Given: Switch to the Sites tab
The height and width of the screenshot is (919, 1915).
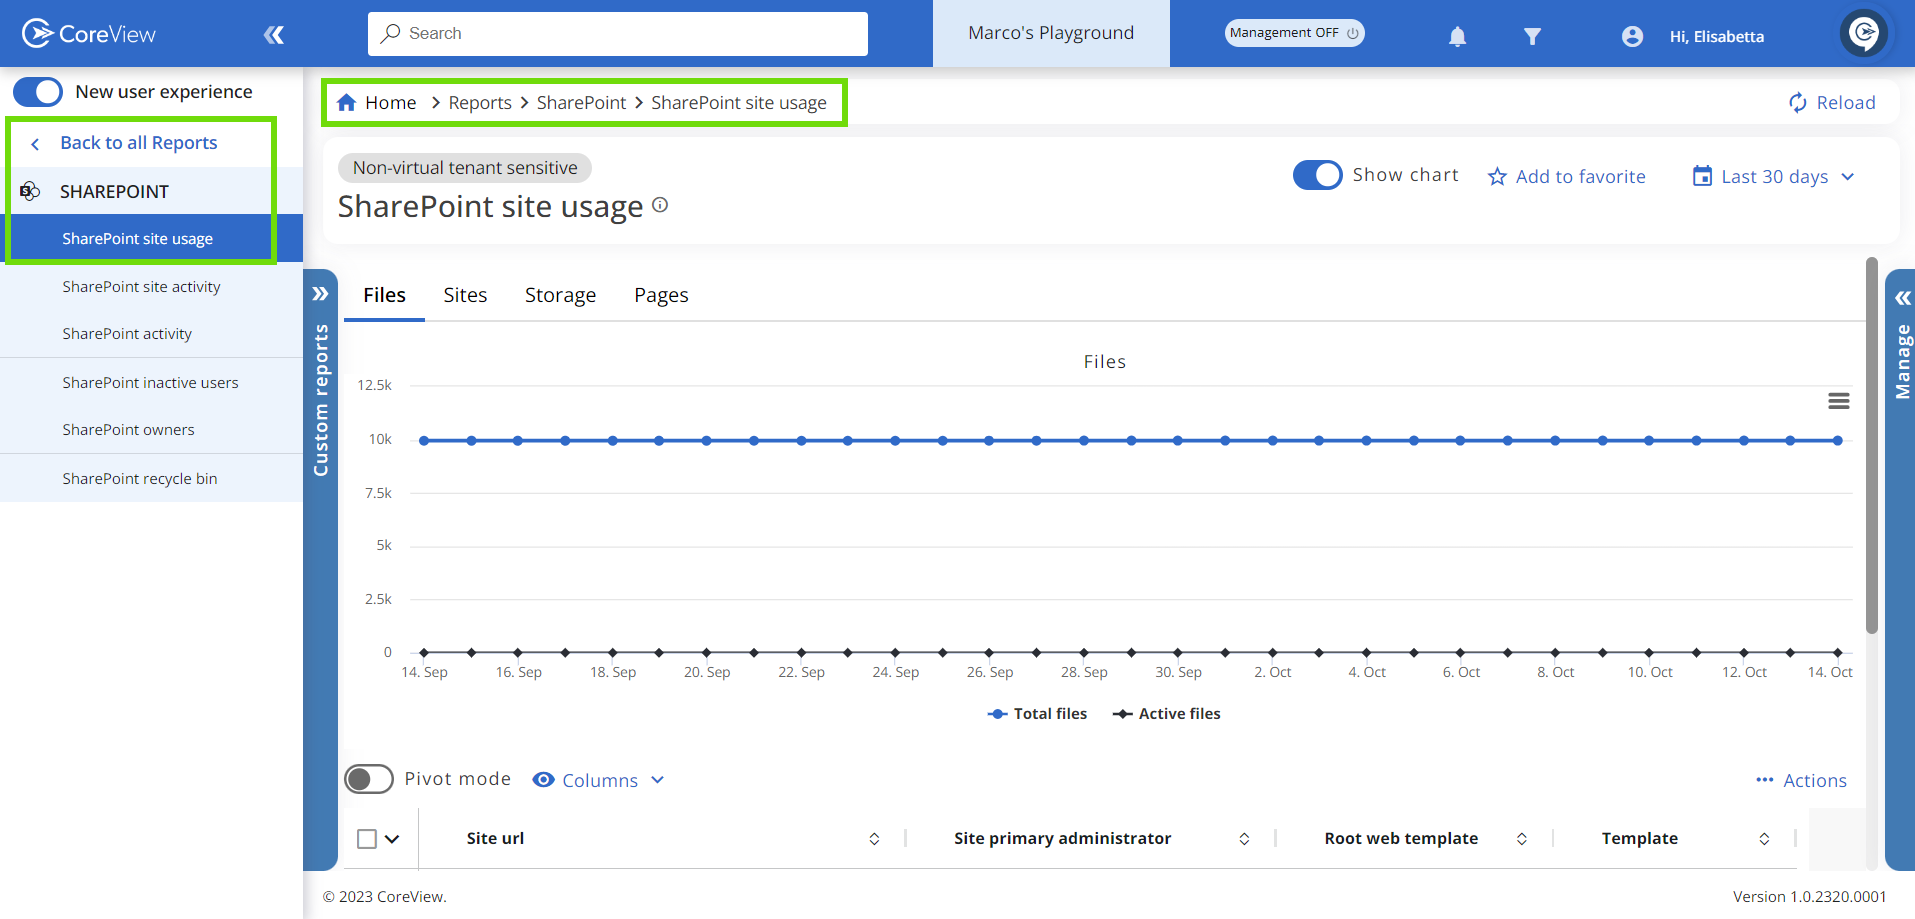Looking at the screenshot, I should 465,295.
